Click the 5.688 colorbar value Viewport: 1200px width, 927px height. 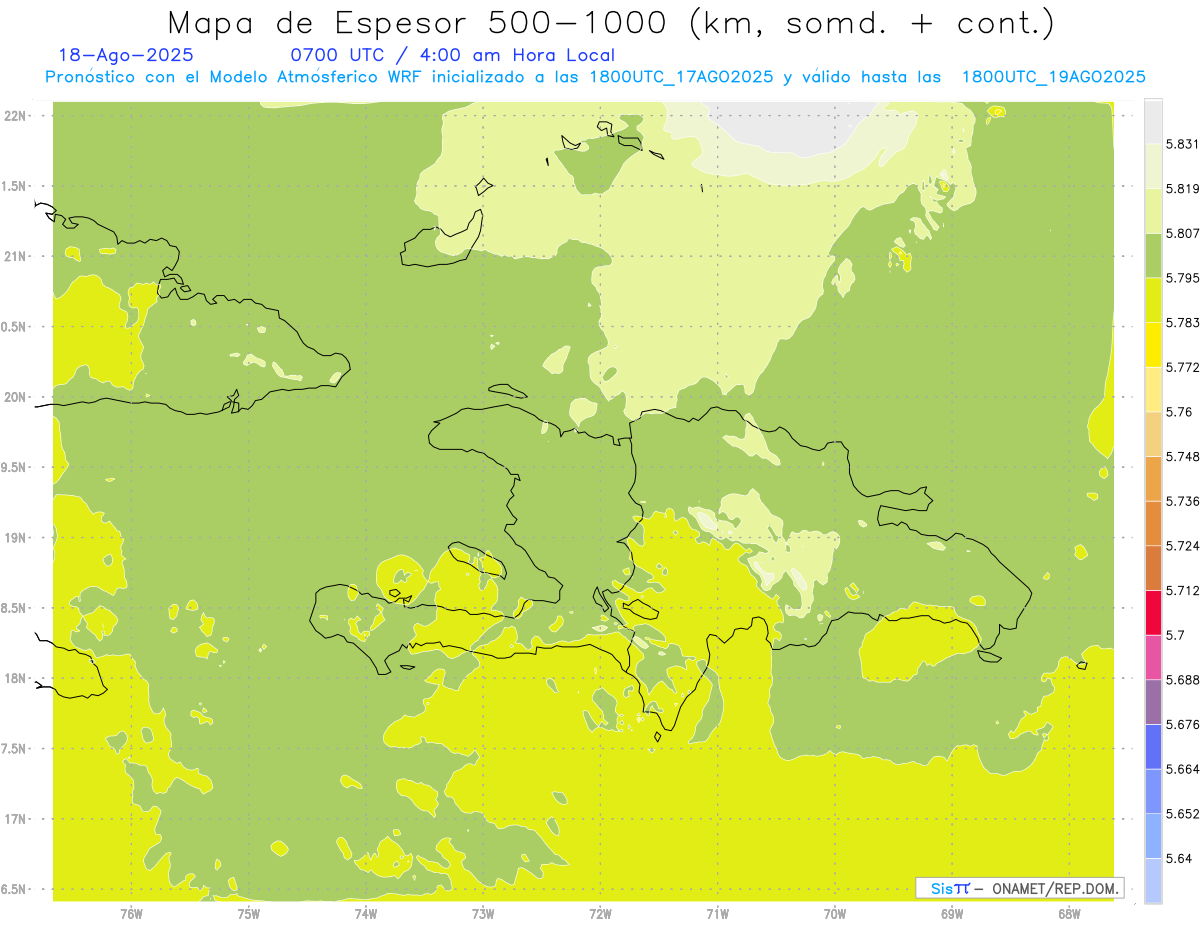point(1184,679)
